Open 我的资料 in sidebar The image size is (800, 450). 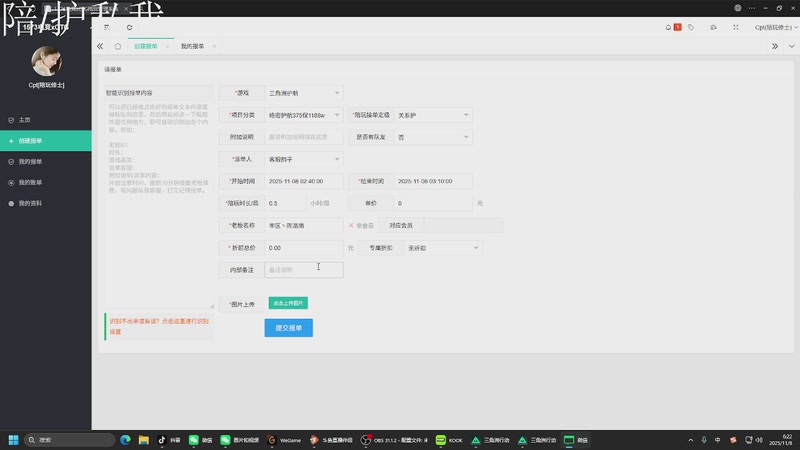46,204
